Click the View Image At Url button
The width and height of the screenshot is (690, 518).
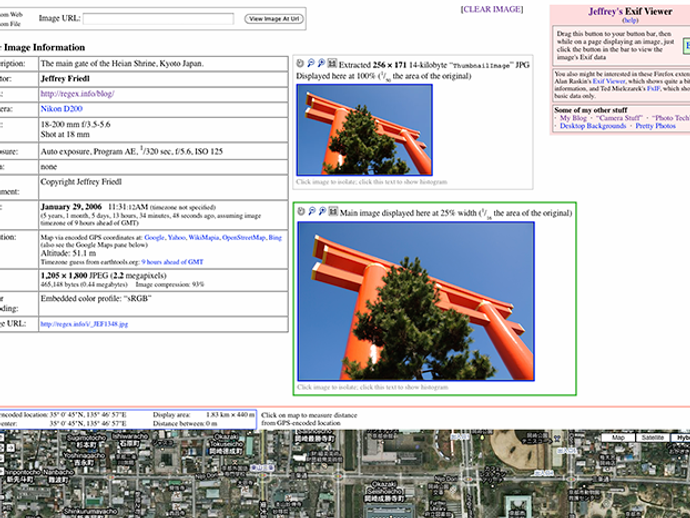[274, 19]
